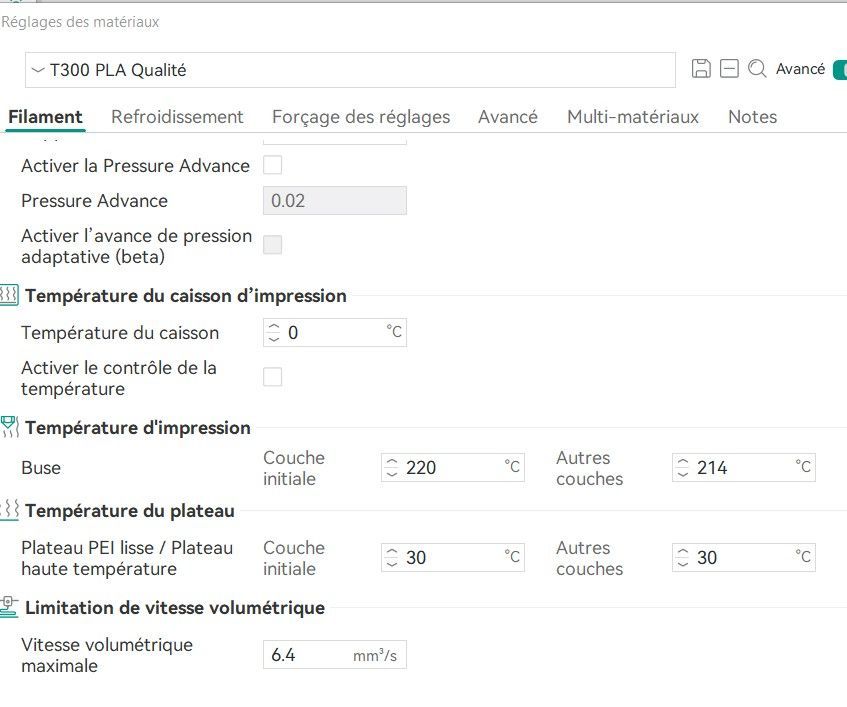
Task: Click the delete preset minus icon
Action: (729, 69)
